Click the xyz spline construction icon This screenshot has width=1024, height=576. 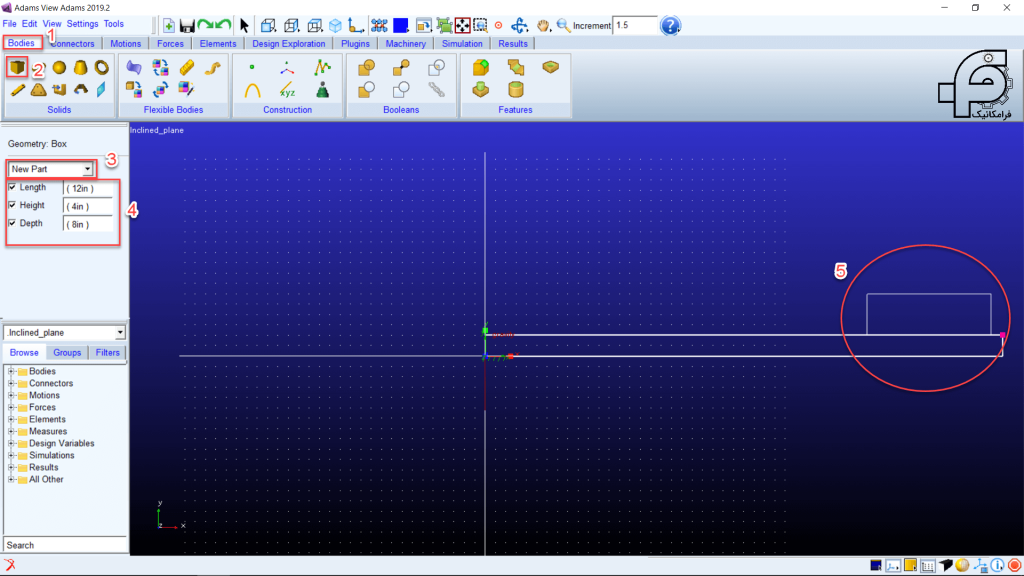pos(287,90)
